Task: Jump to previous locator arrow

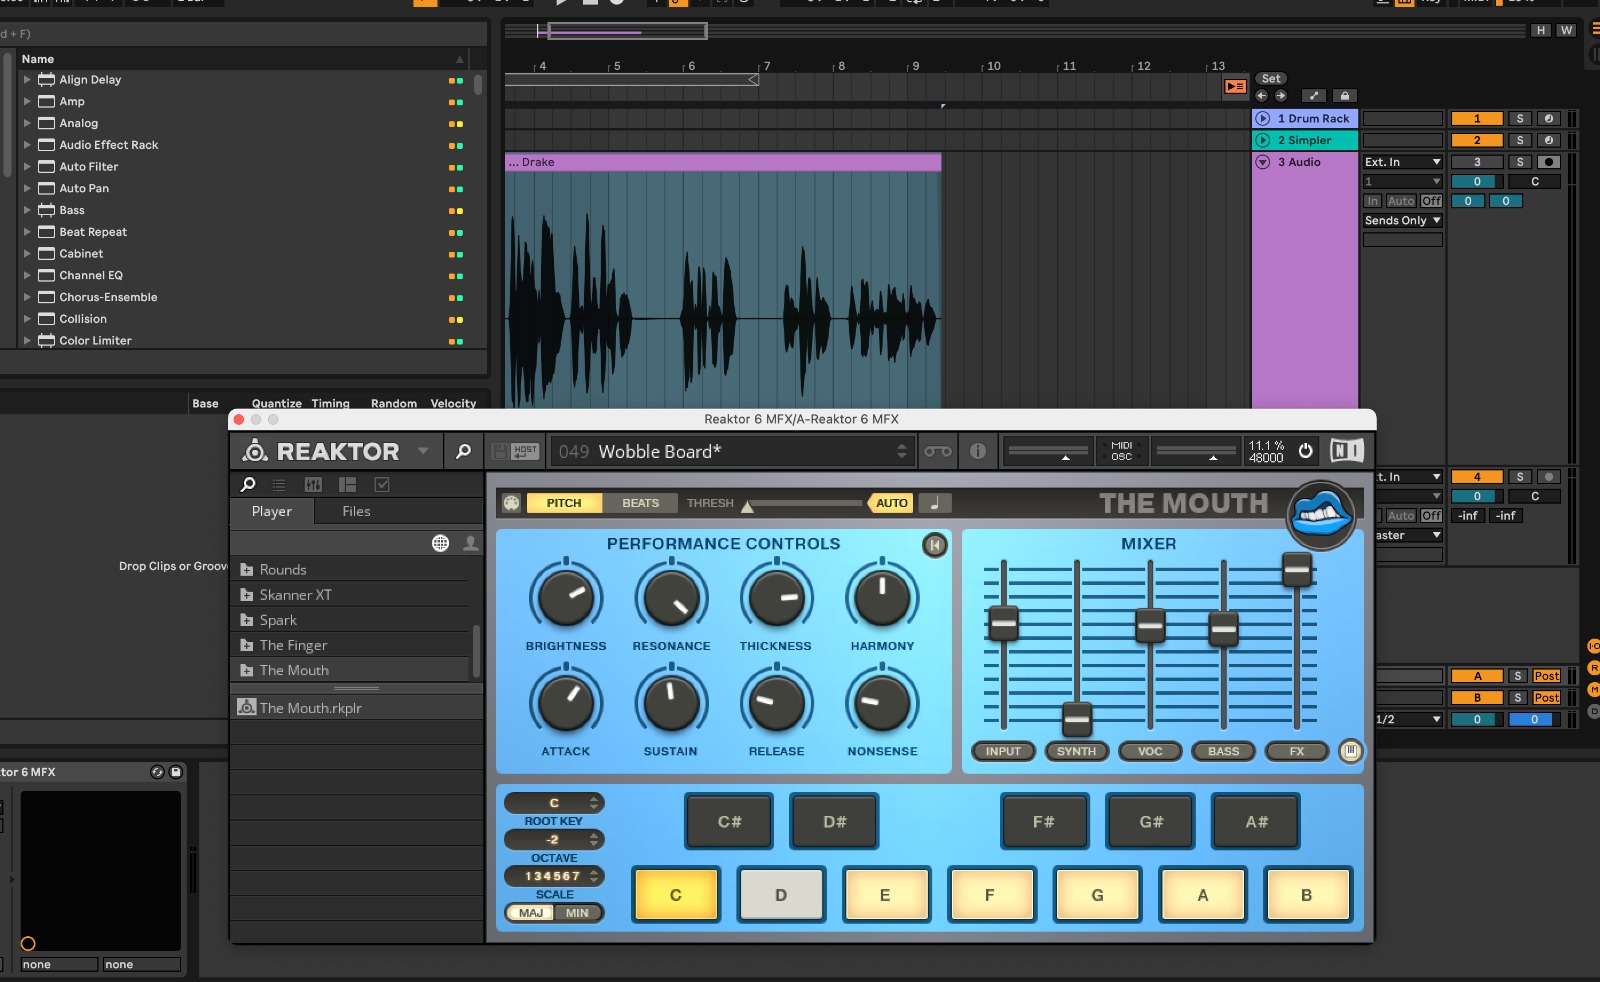Action: 1261,96
